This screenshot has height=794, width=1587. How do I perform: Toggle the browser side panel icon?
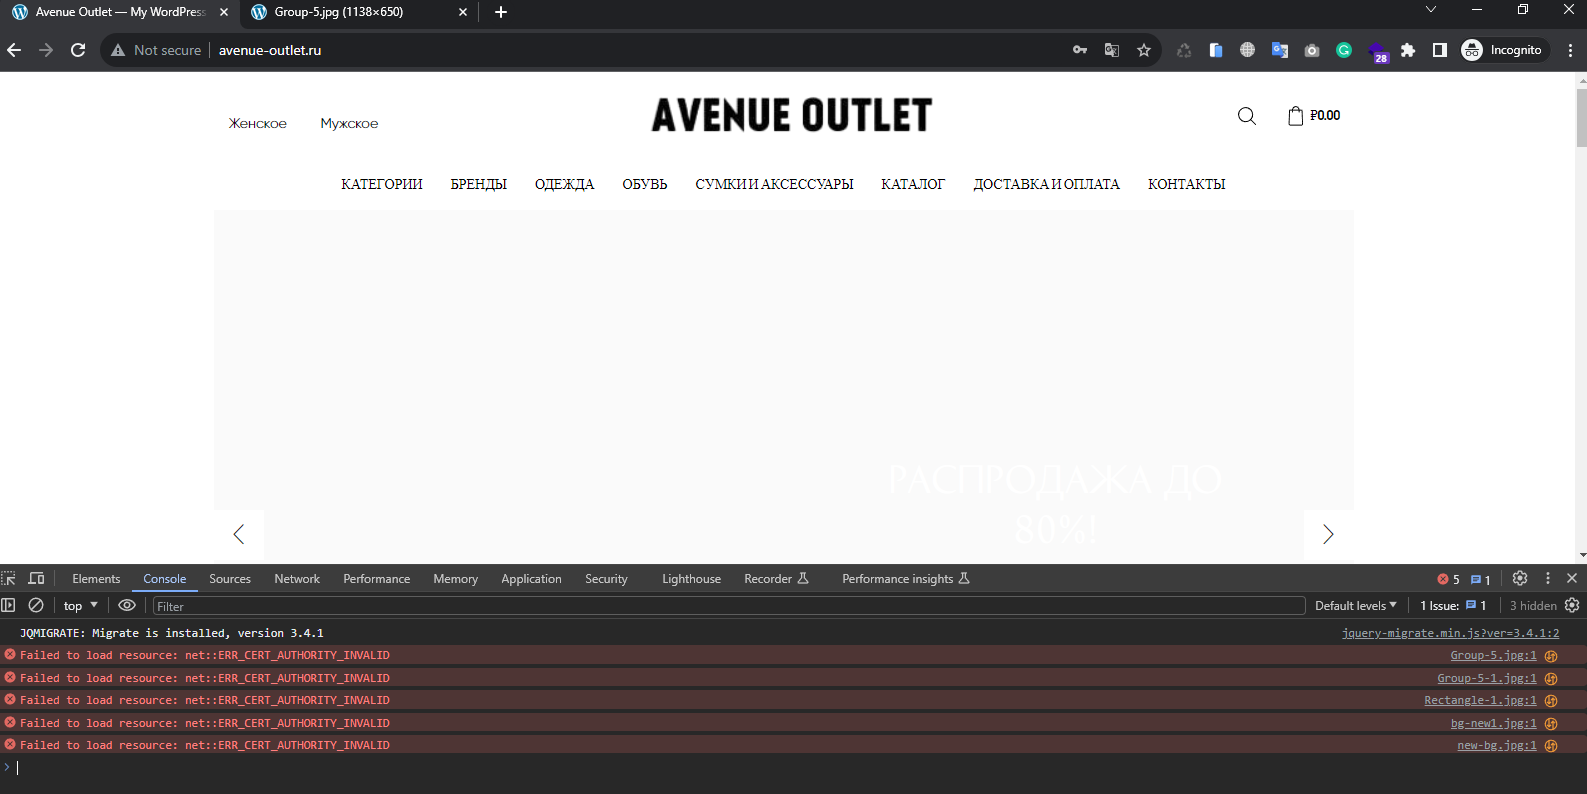tap(1440, 50)
